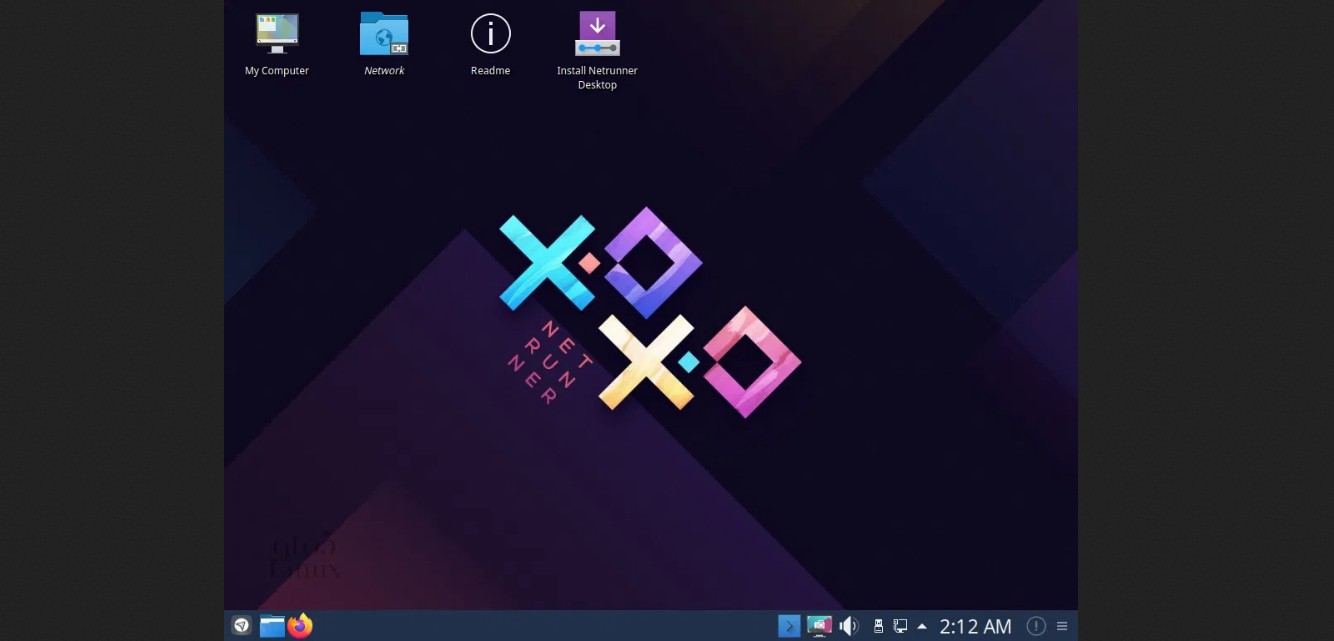Open the 2:12 AM clock calendar

tap(975, 626)
